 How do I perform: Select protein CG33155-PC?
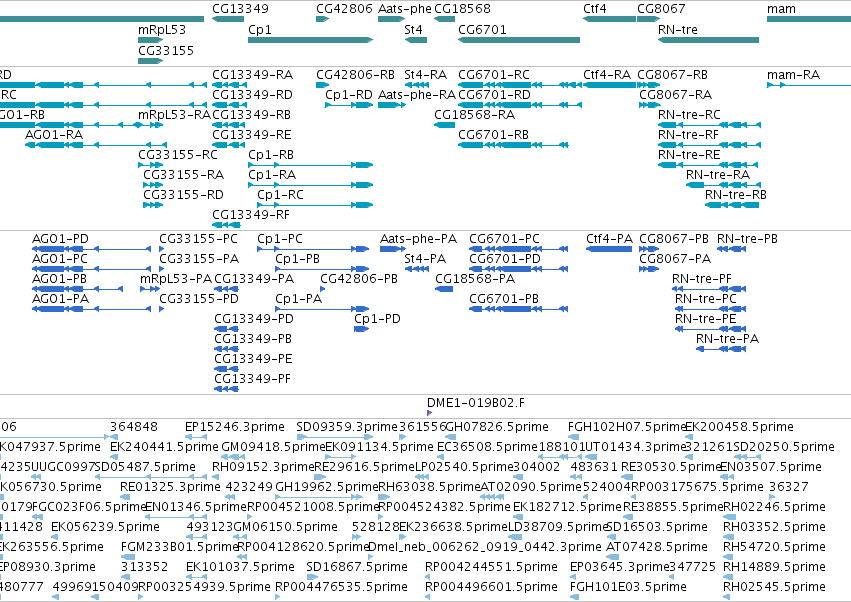pos(198,239)
